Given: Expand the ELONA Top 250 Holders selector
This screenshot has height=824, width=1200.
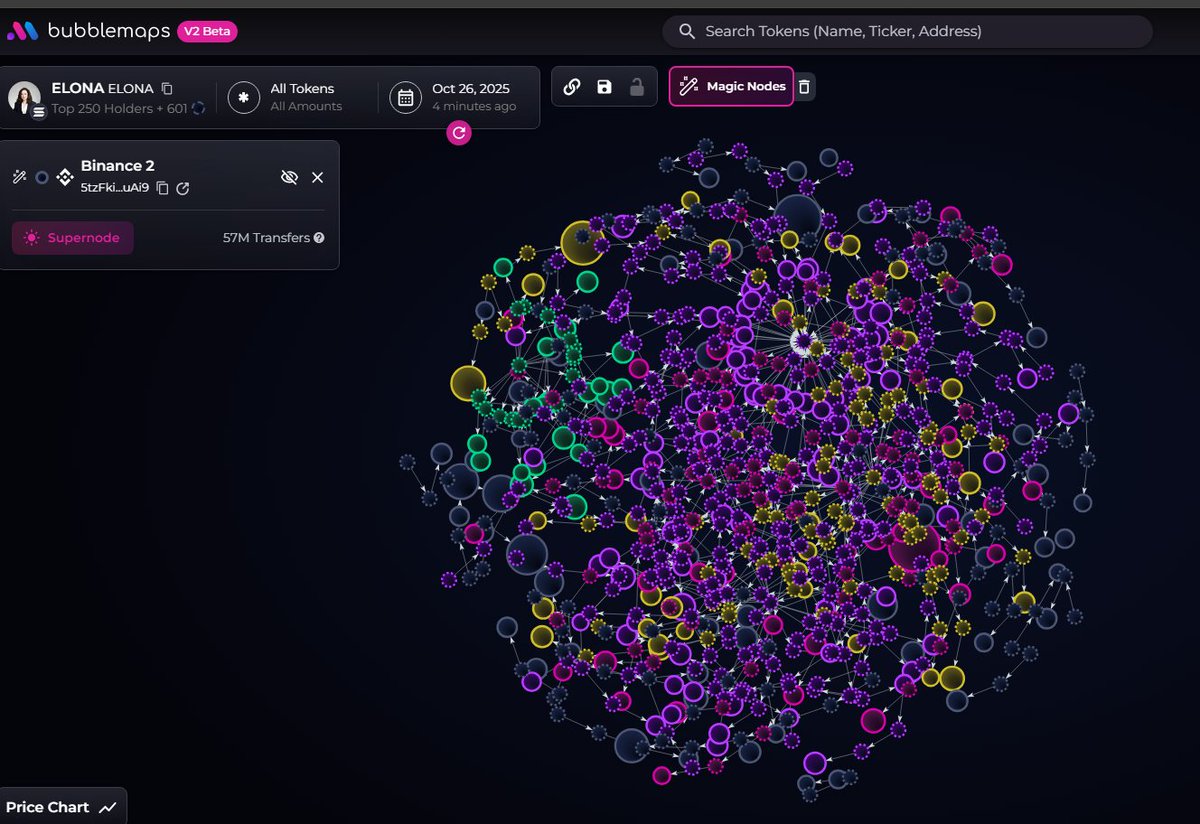Looking at the screenshot, I should 108,97.
